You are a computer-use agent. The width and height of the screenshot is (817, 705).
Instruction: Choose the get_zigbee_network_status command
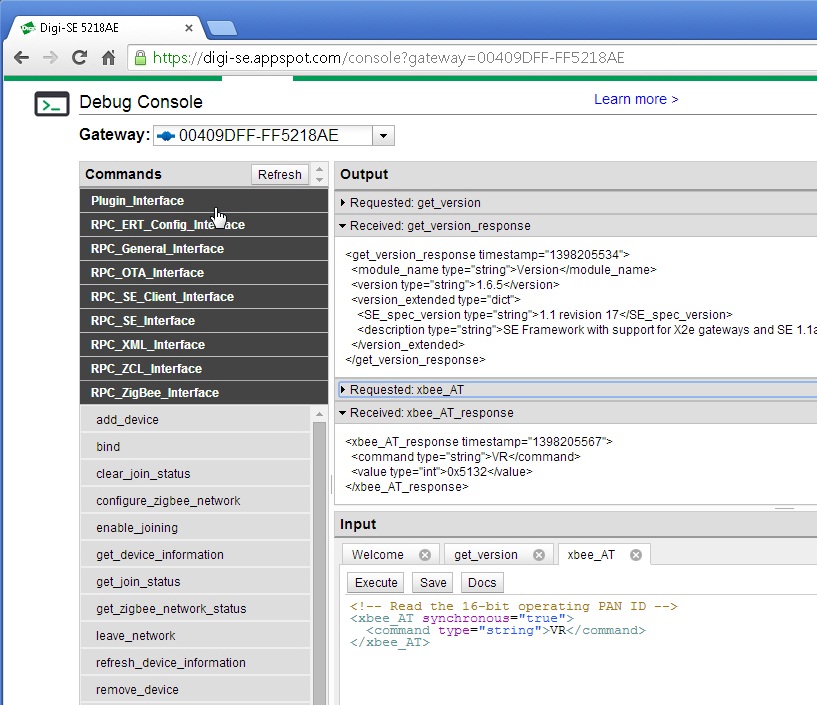(x=171, y=609)
